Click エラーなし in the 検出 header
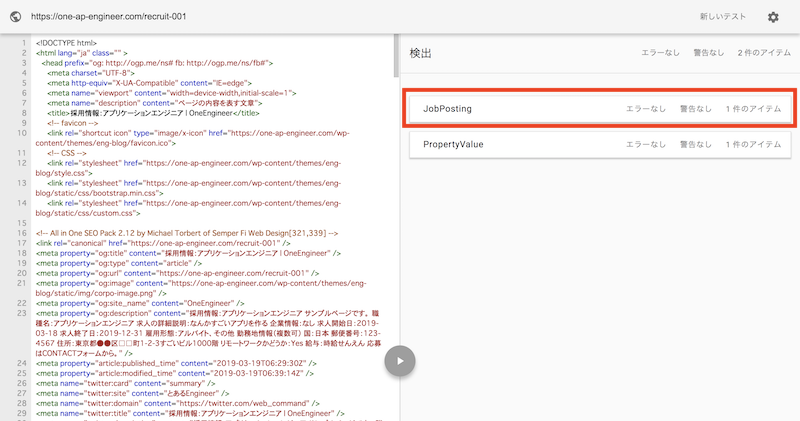Screen dimensions: 800x421 pos(660,53)
